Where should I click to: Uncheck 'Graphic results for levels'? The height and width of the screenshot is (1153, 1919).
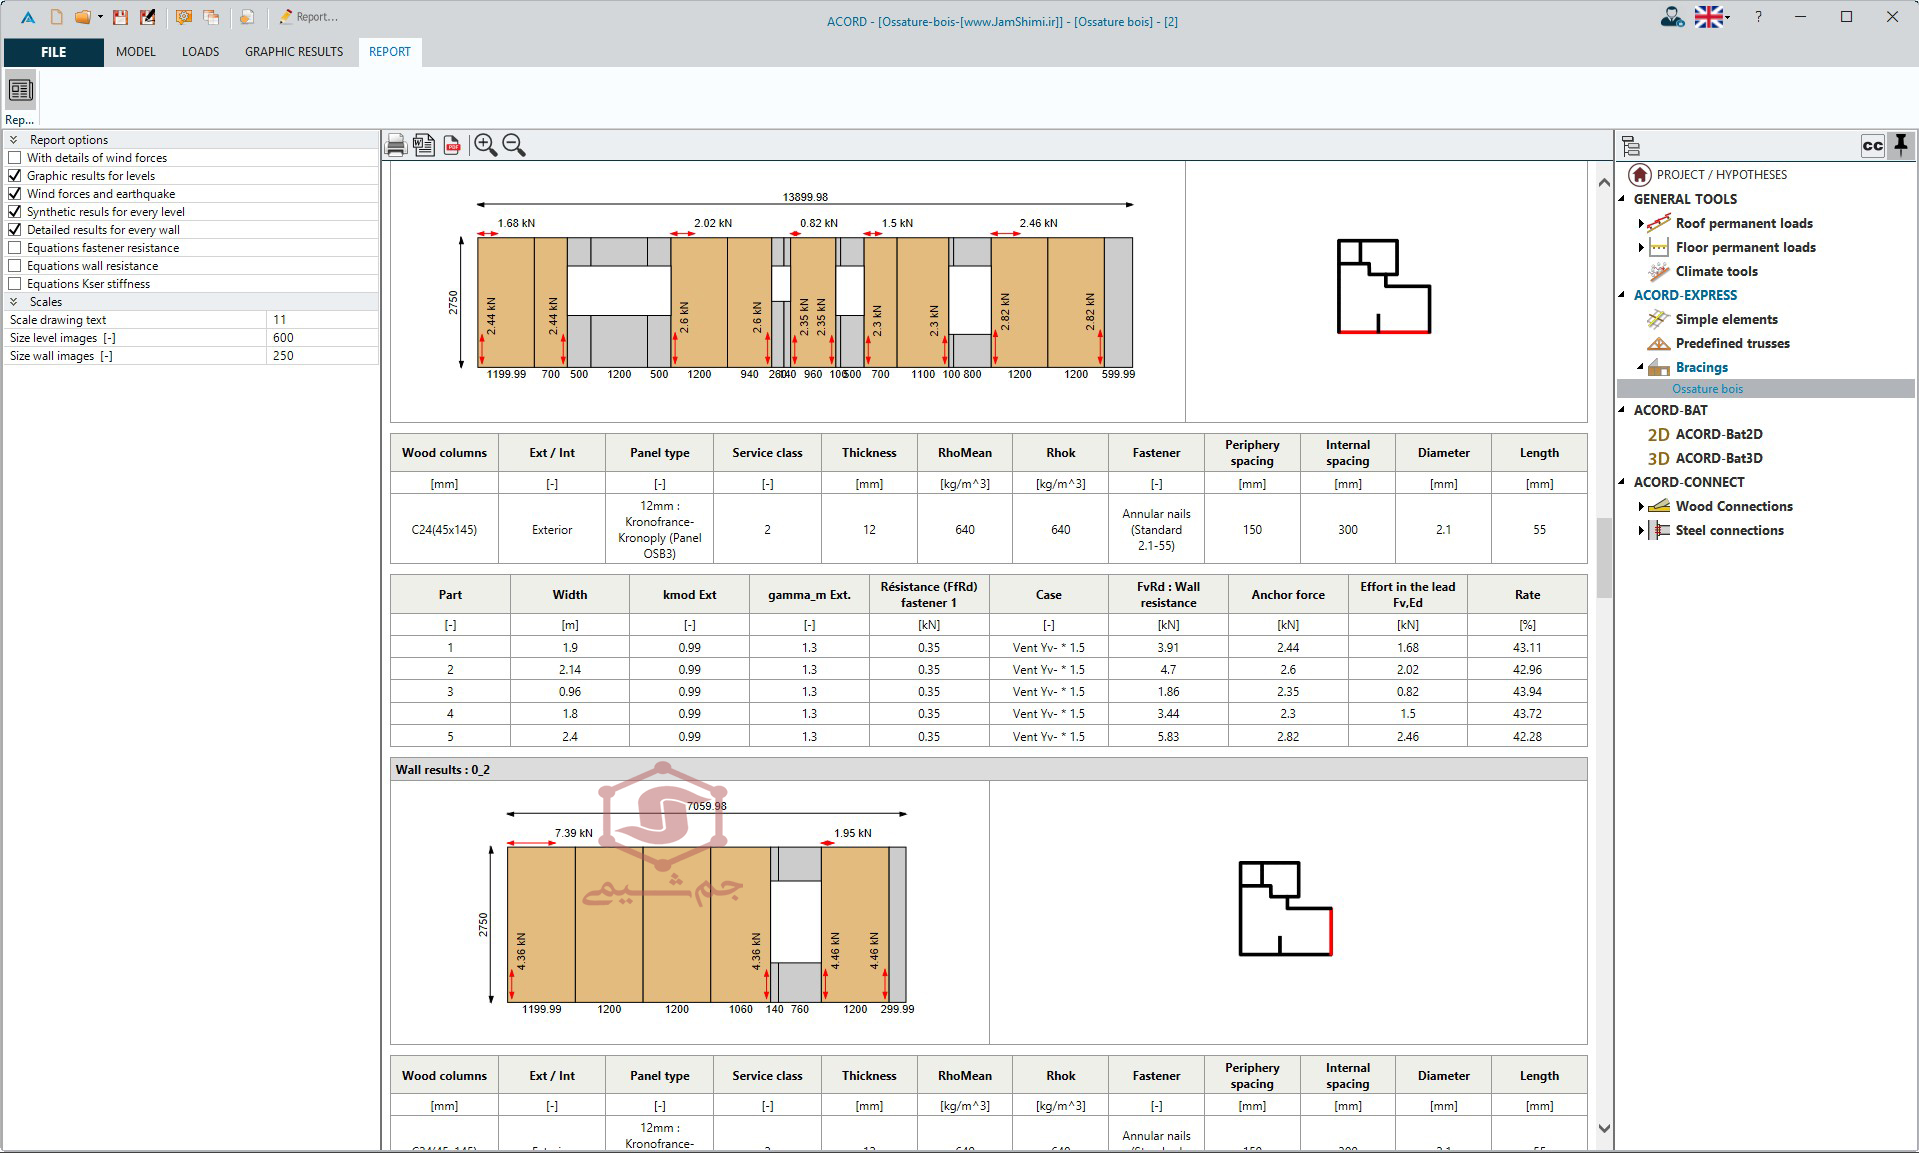pyautogui.click(x=15, y=176)
